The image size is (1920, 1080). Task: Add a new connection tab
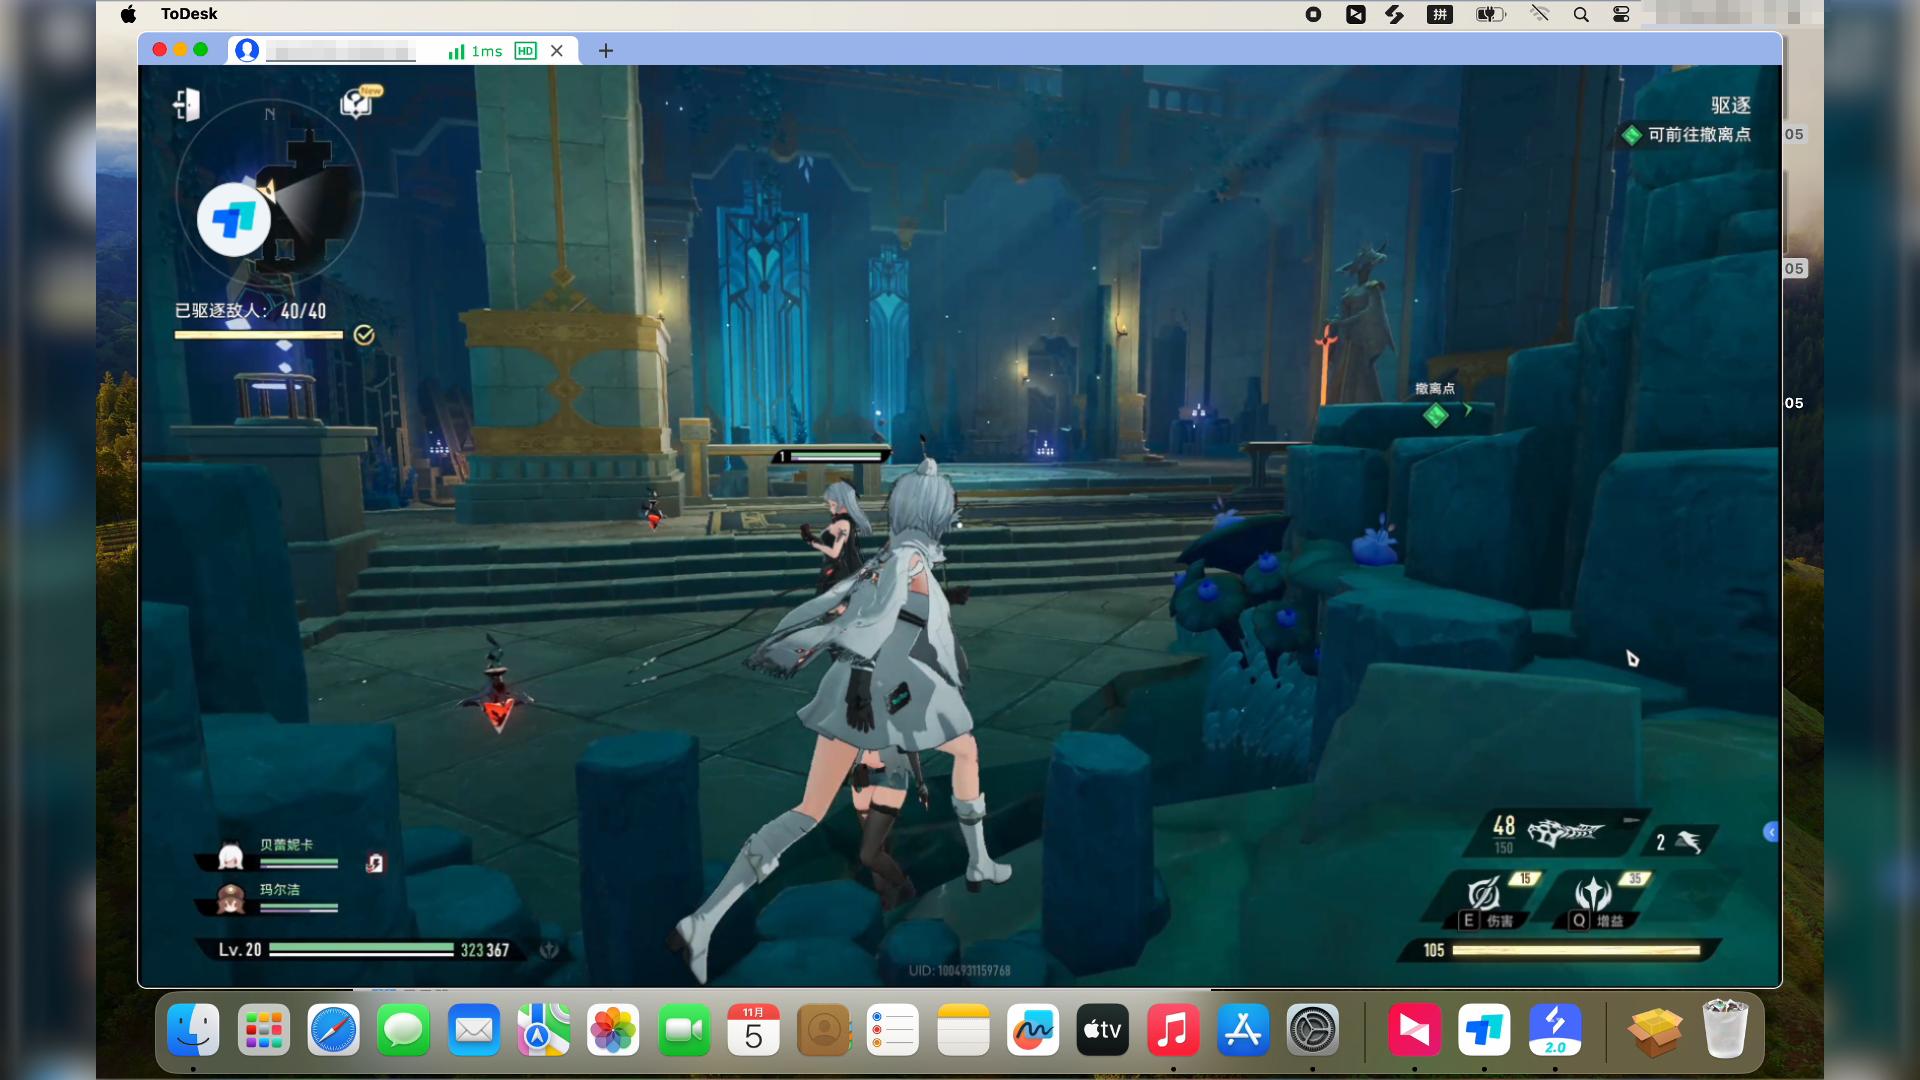click(606, 51)
